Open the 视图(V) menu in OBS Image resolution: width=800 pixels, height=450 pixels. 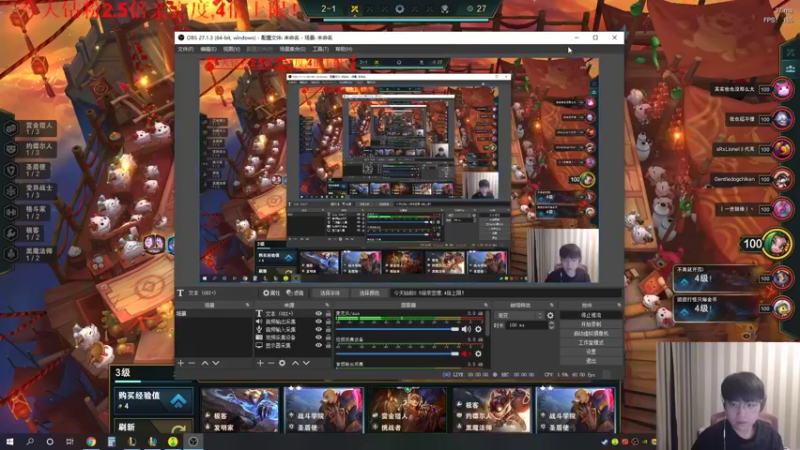(231, 49)
